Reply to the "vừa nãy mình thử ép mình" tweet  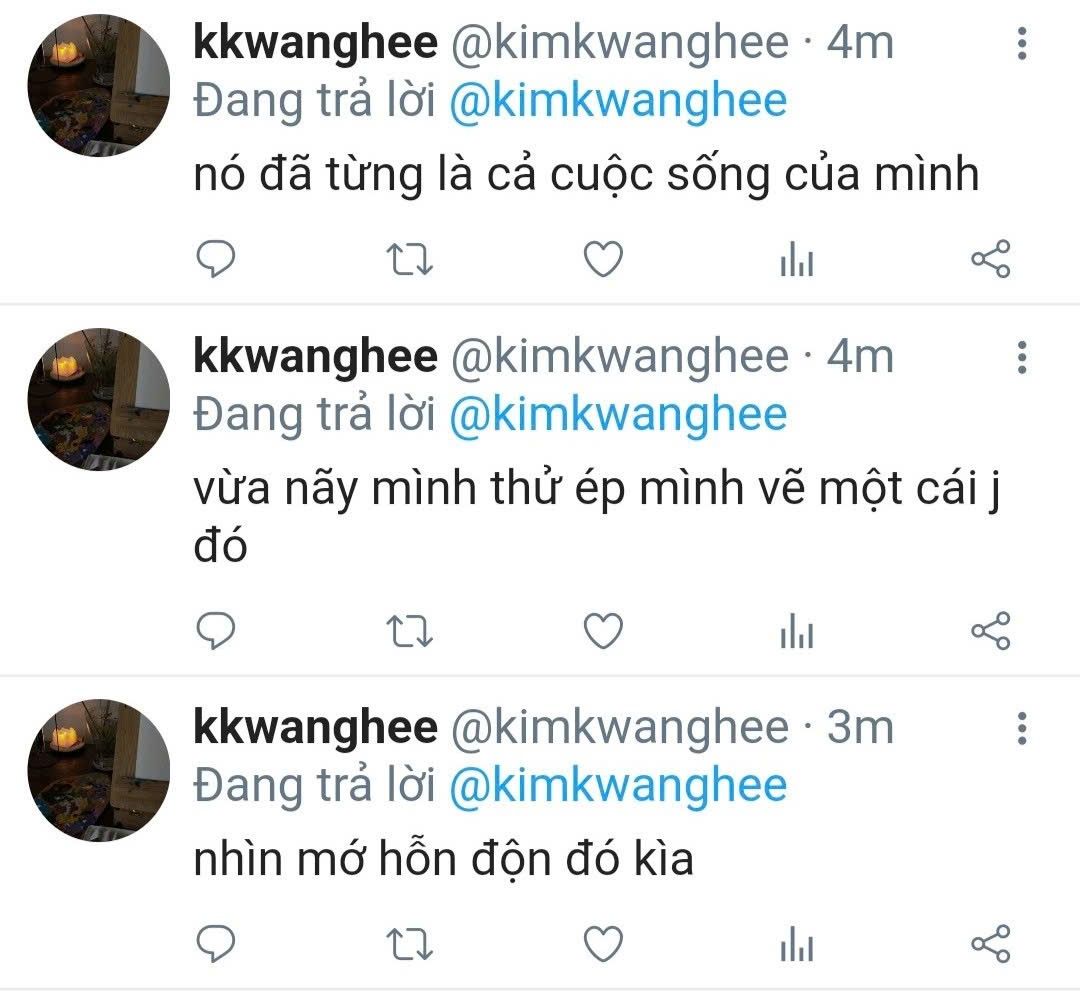(216, 631)
